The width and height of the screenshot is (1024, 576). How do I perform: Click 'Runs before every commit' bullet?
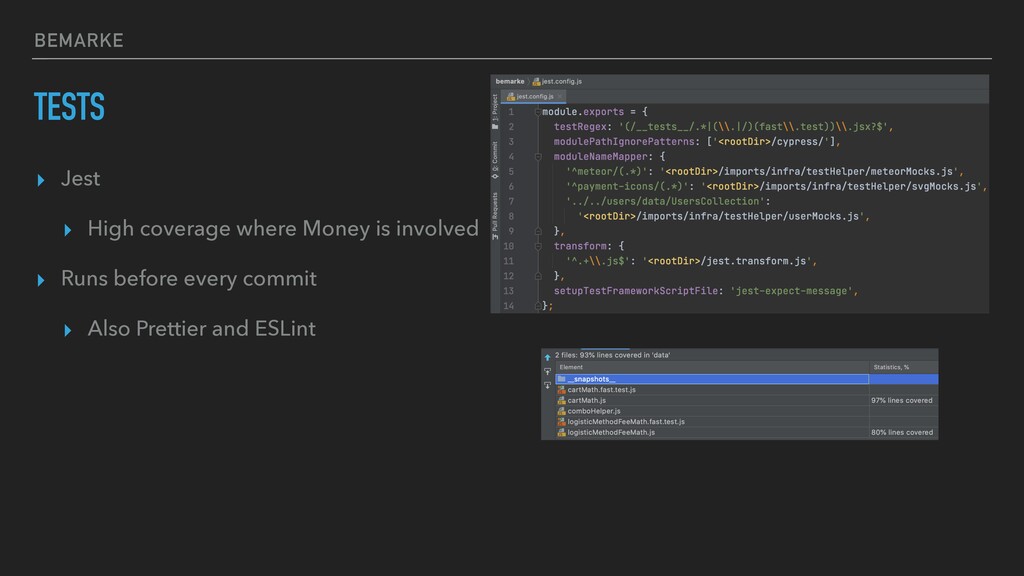(x=189, y=279)
